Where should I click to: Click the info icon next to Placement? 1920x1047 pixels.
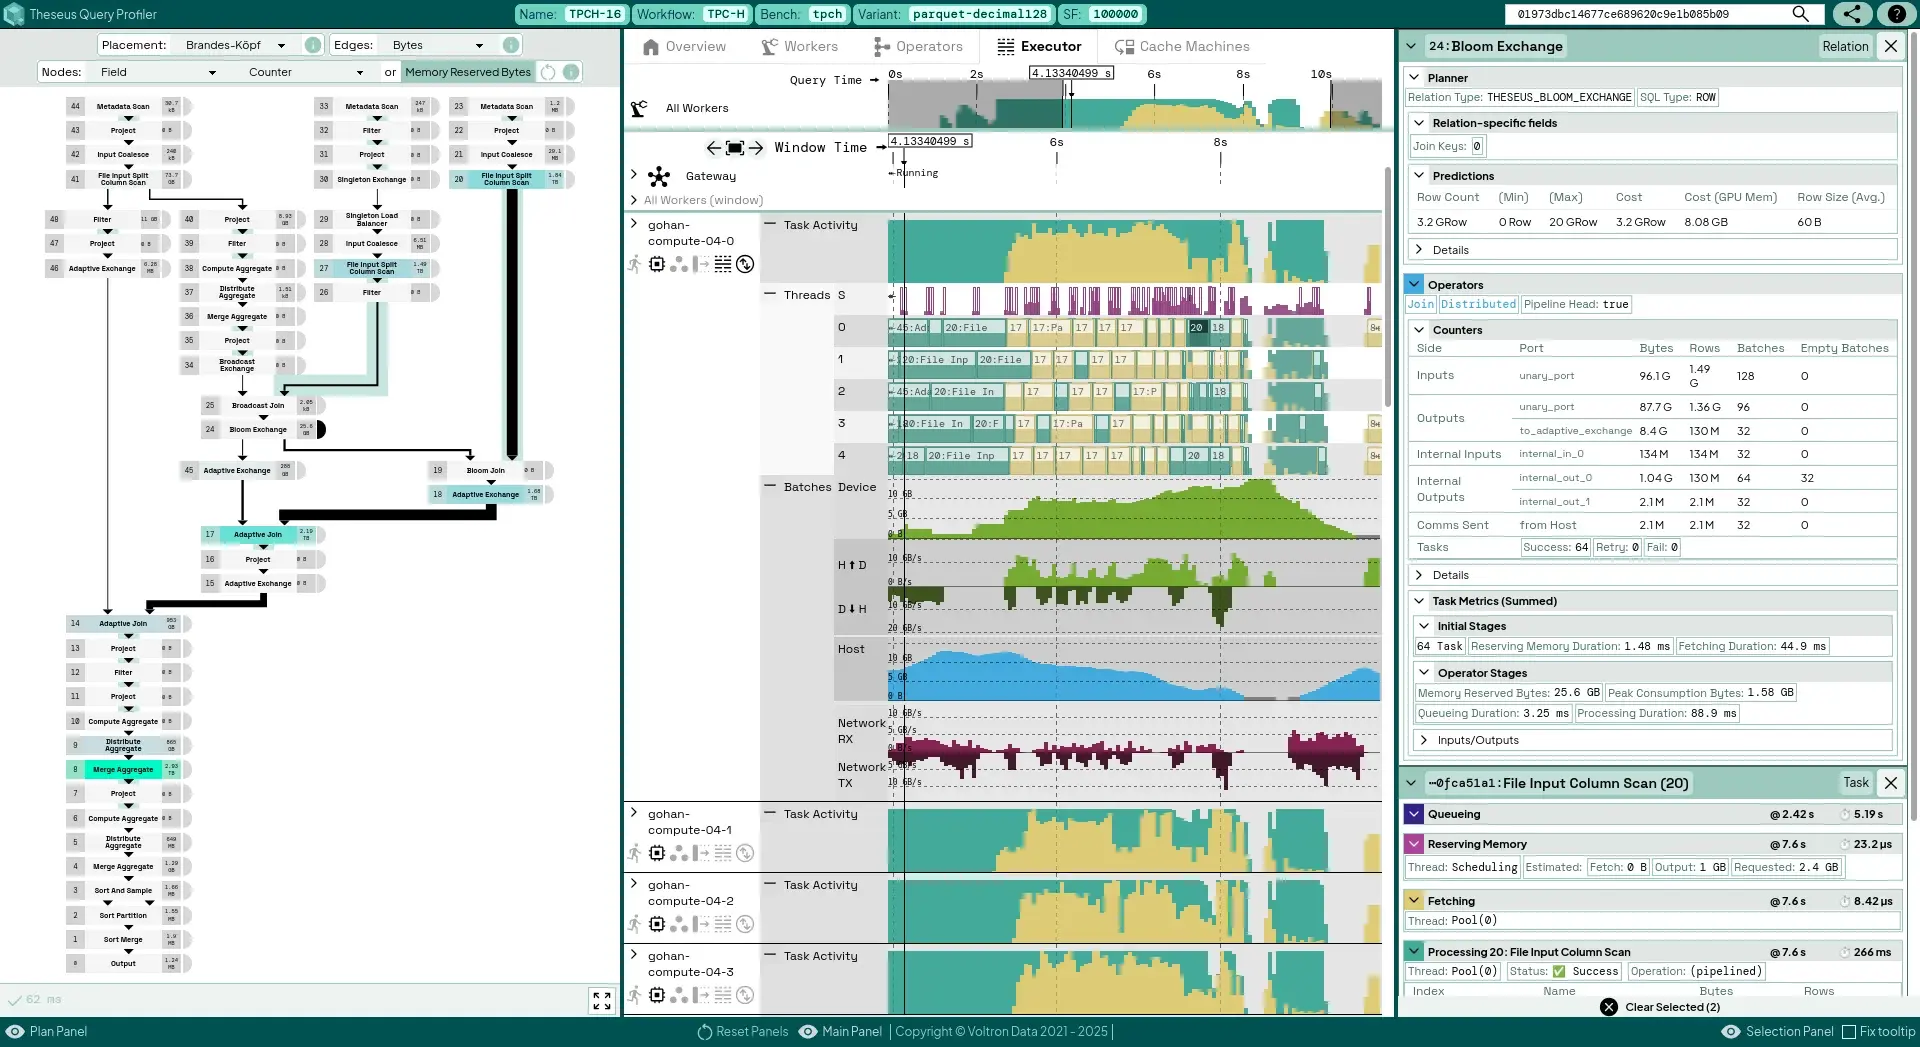click(313, 45)
